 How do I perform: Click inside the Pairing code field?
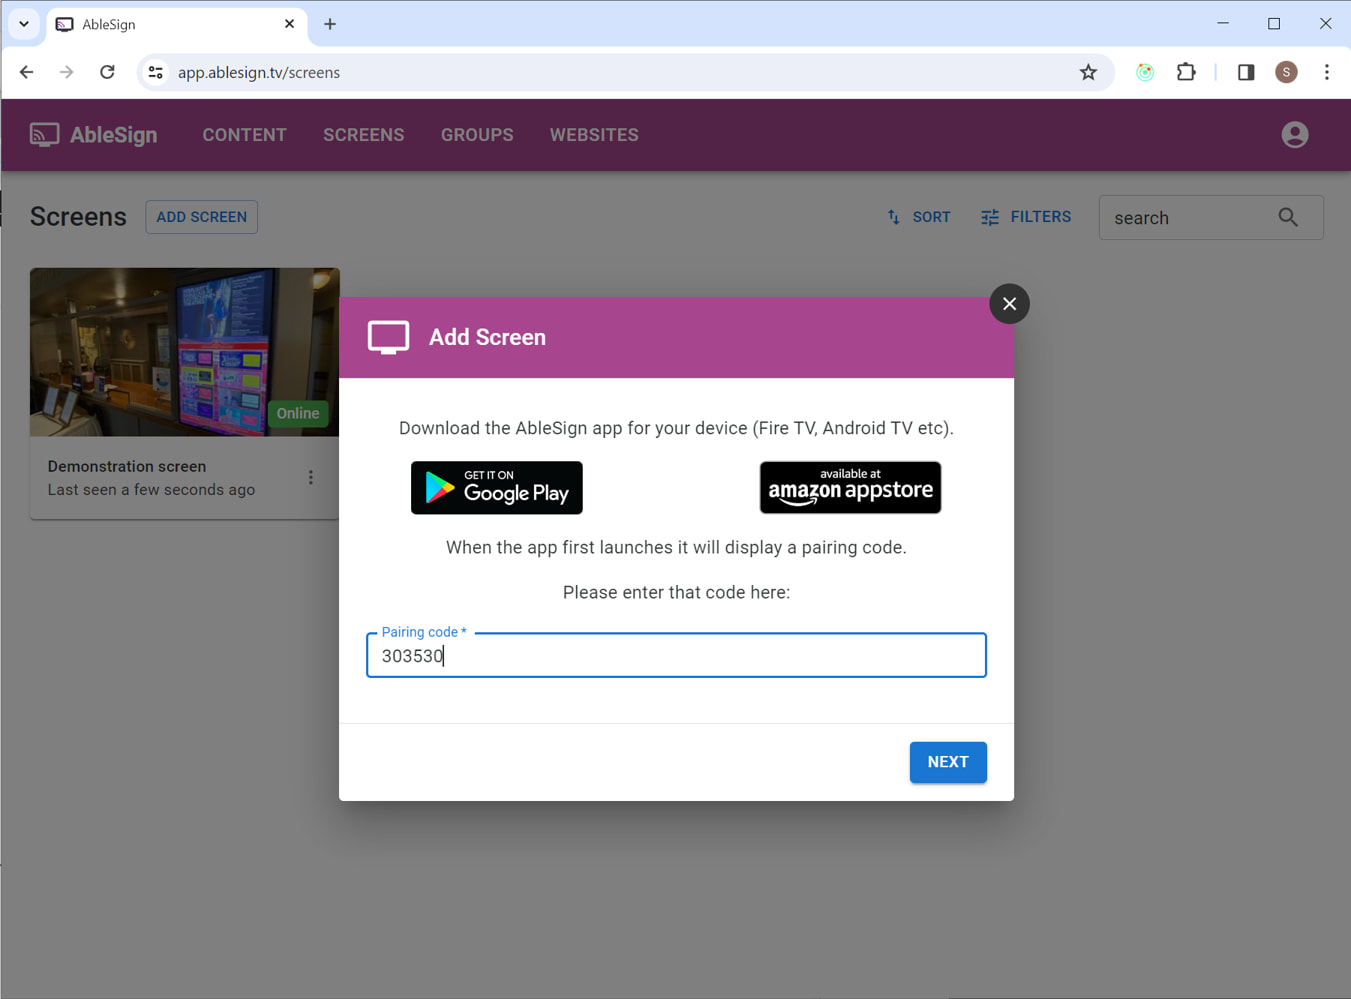(676, 655)
